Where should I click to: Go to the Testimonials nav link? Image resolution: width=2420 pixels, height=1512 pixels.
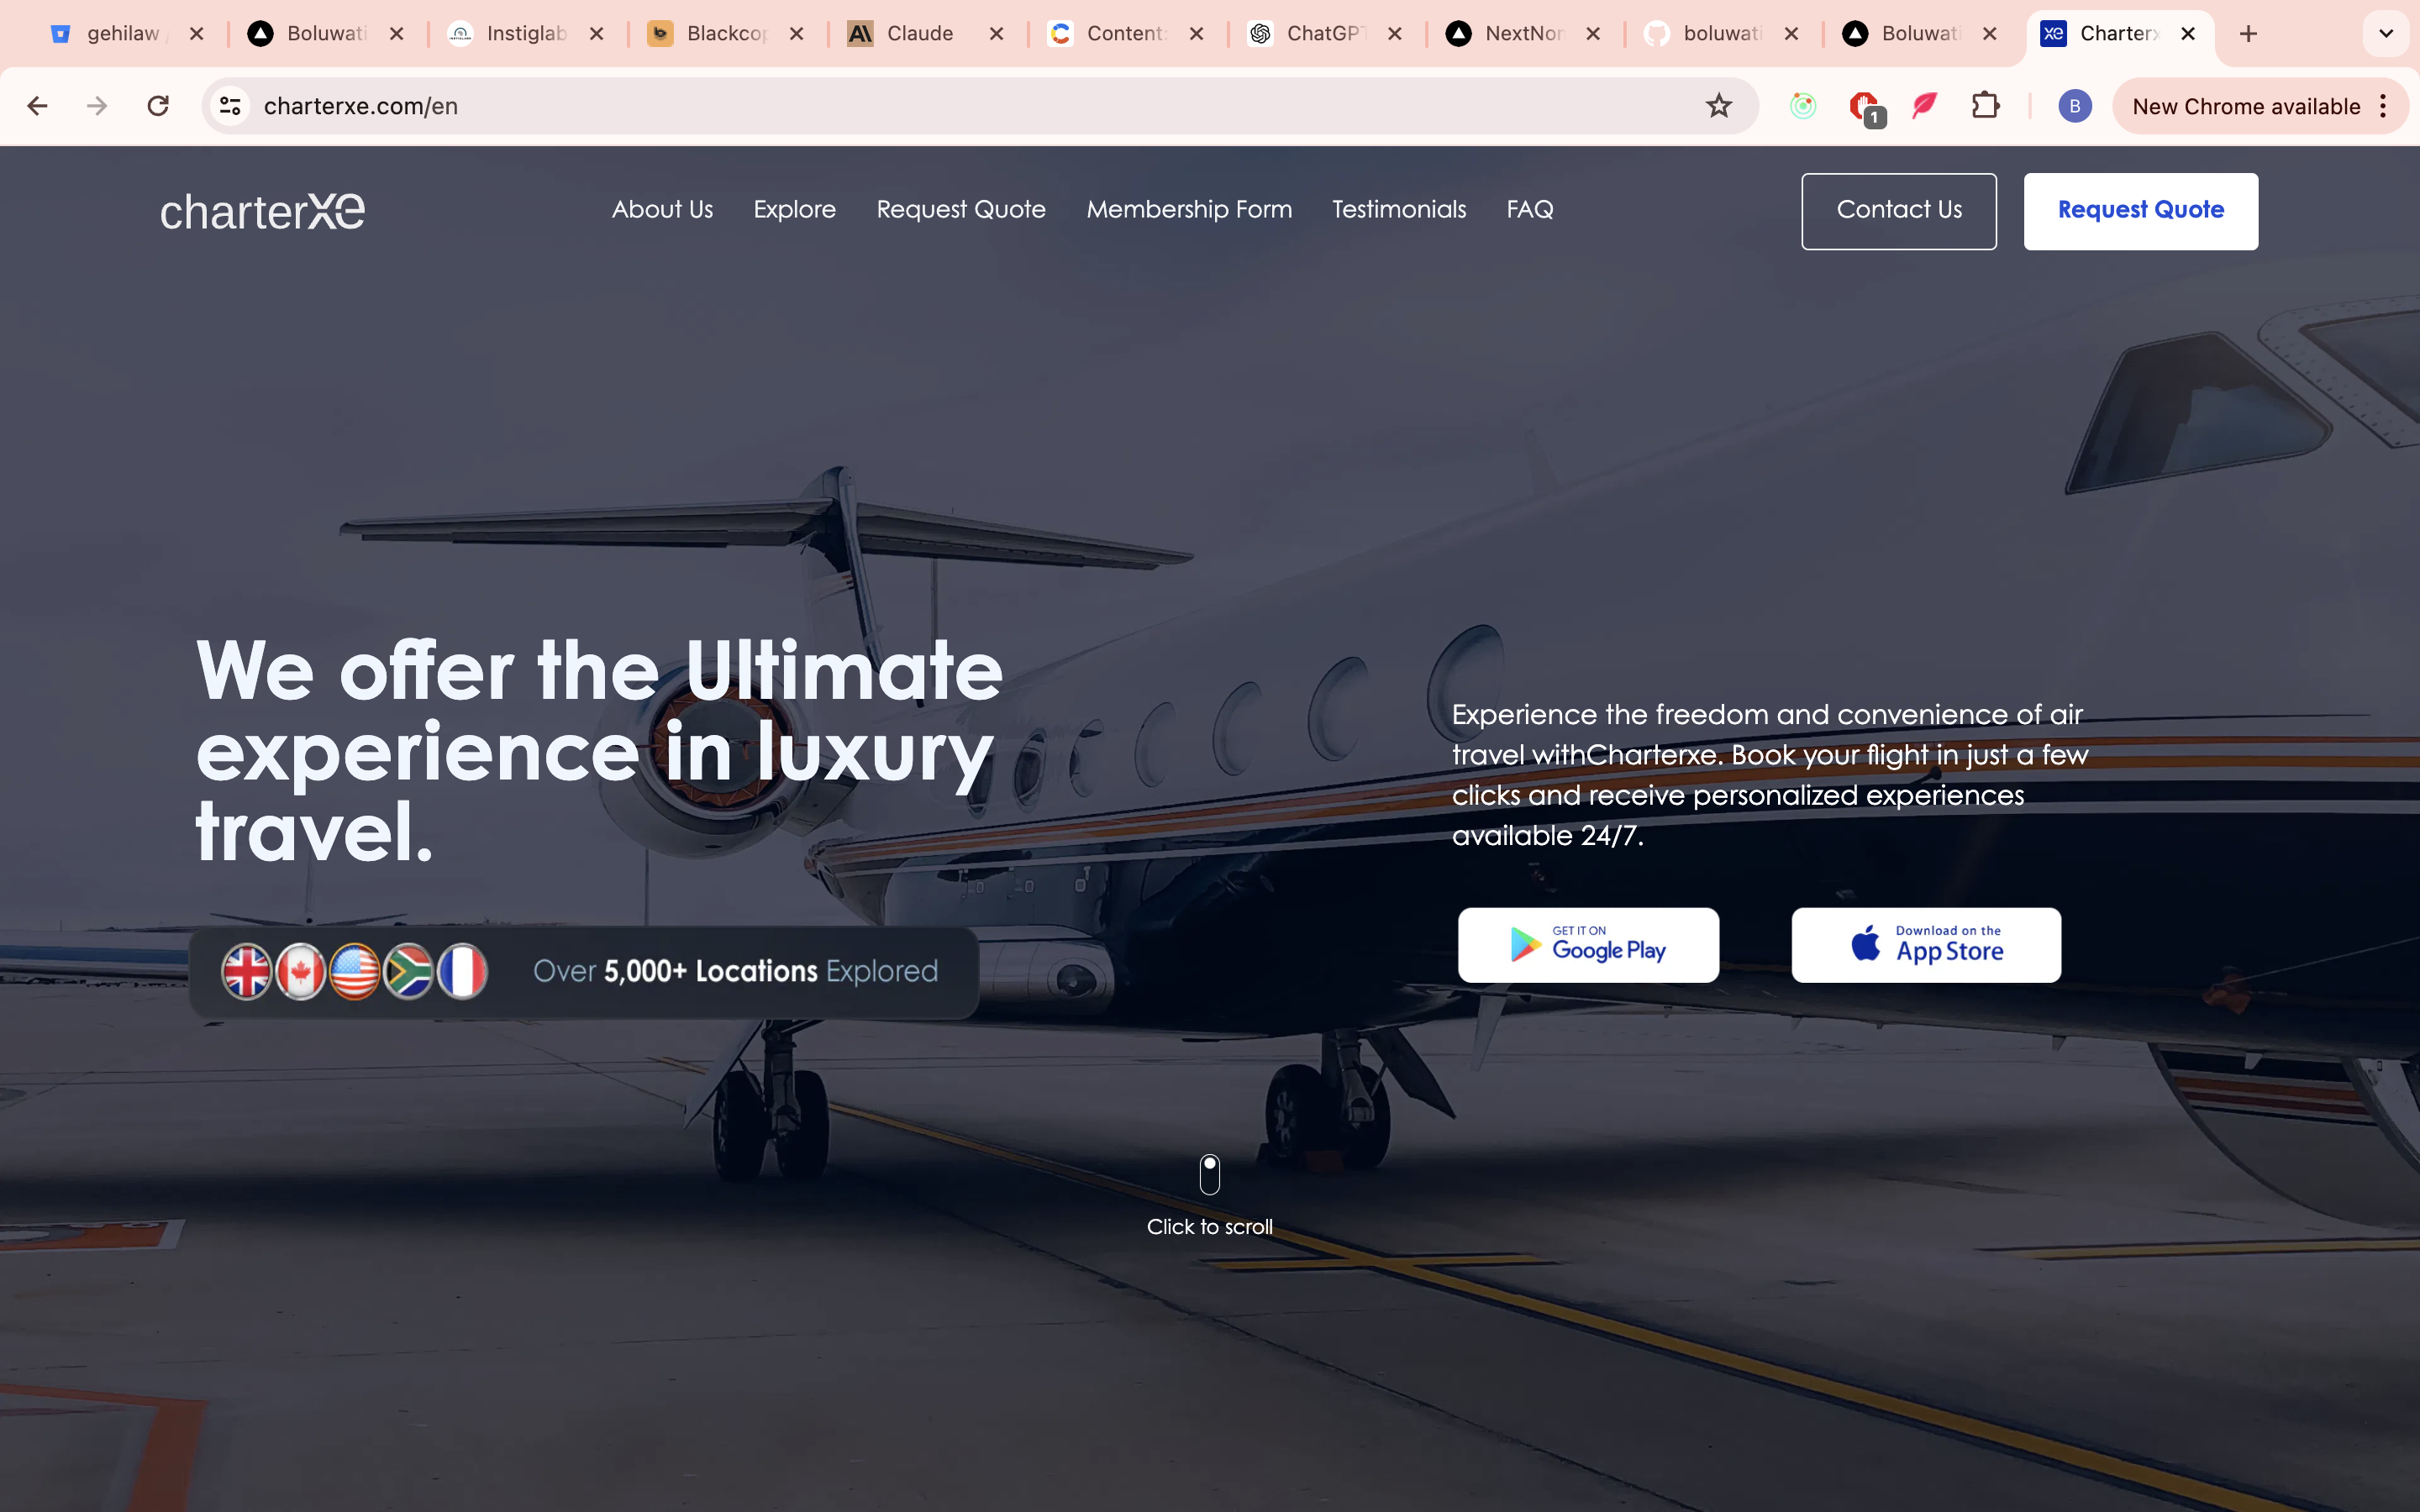click(x=1399, y=209)
